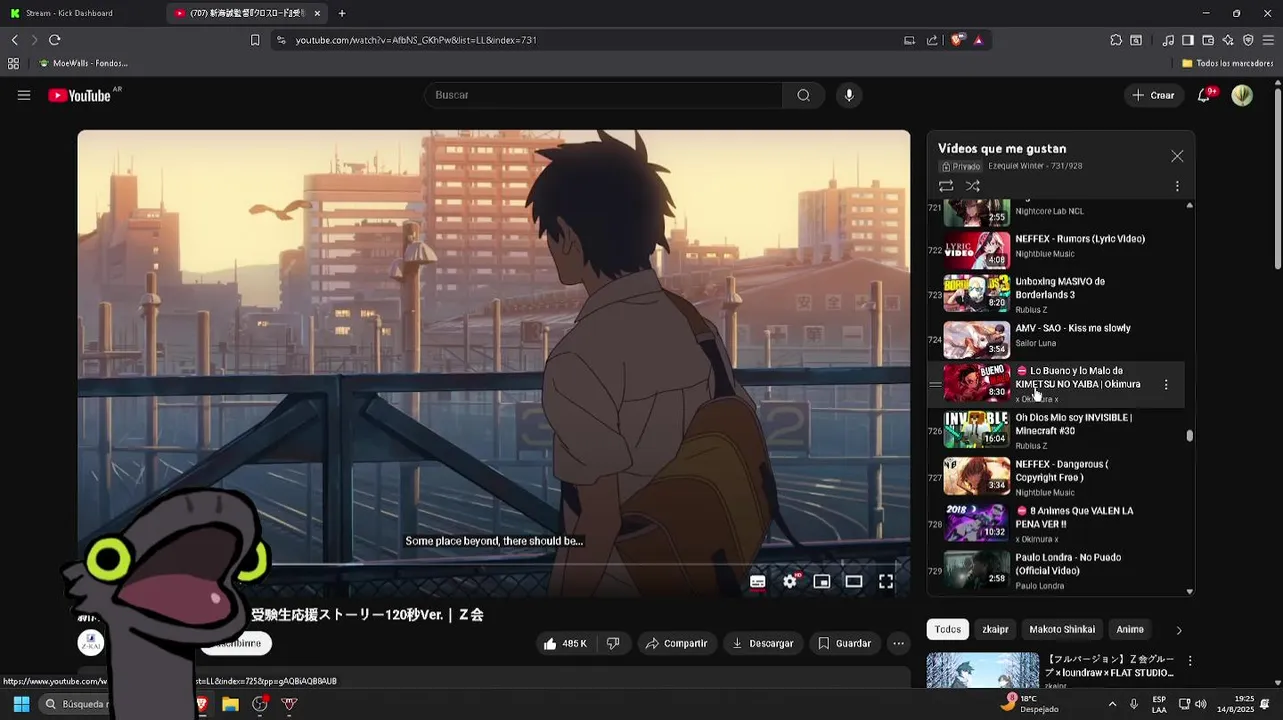Open Leo AI sparkle icon

(1228, 40)
